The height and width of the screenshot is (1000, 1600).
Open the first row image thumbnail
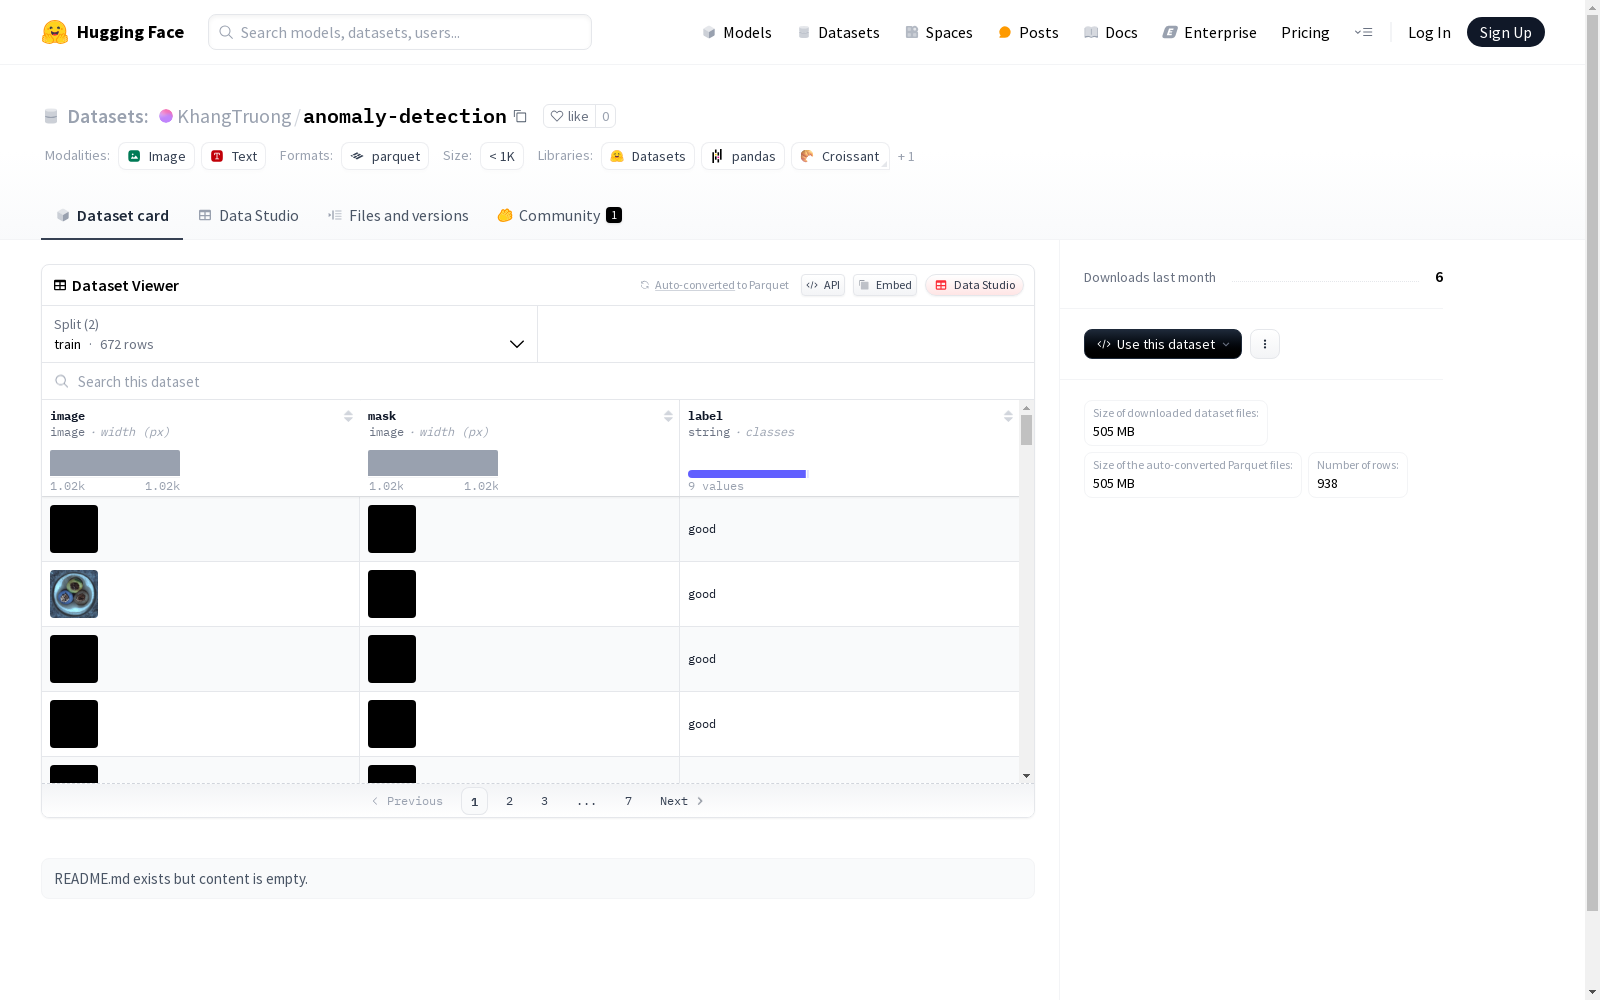click(74, 529)
